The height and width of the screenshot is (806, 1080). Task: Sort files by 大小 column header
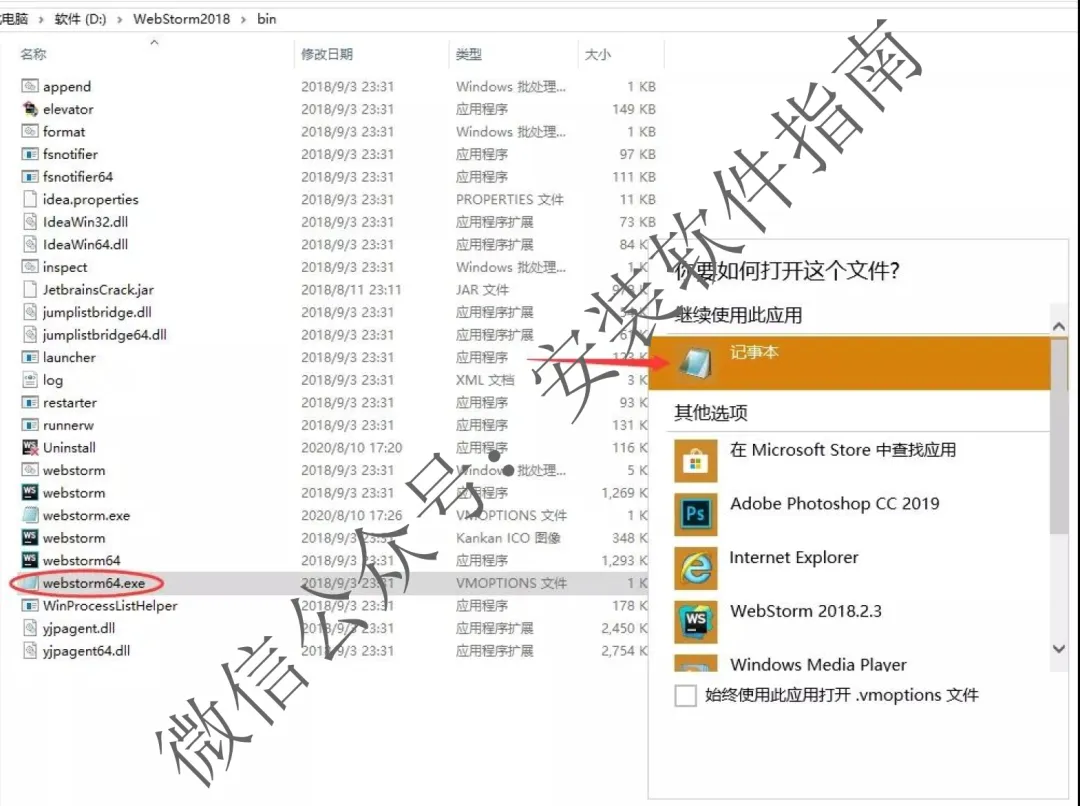coord(598,54)
